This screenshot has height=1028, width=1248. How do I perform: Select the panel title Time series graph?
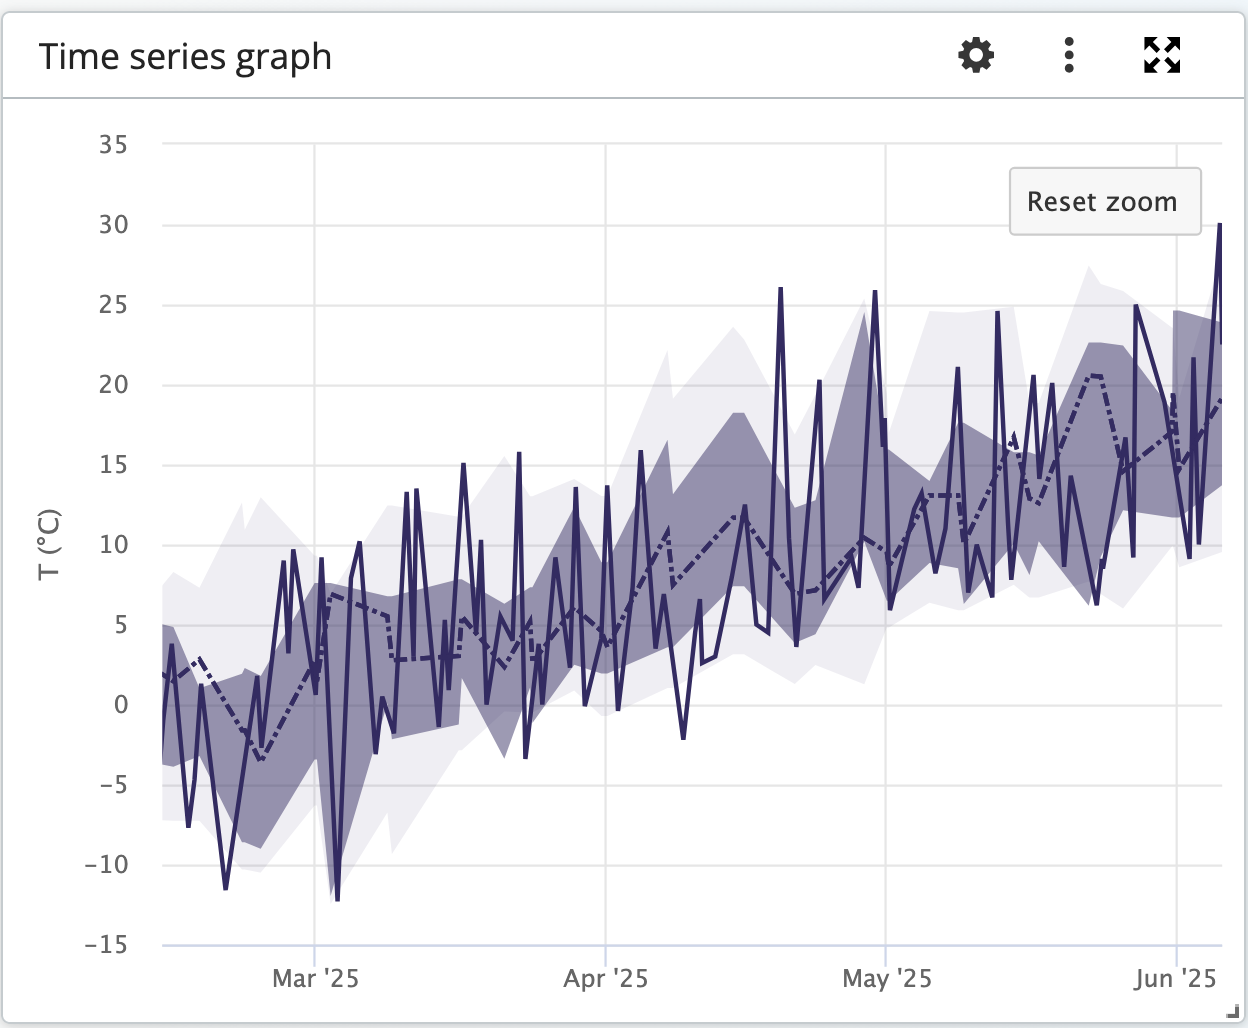tap(185, 56)
